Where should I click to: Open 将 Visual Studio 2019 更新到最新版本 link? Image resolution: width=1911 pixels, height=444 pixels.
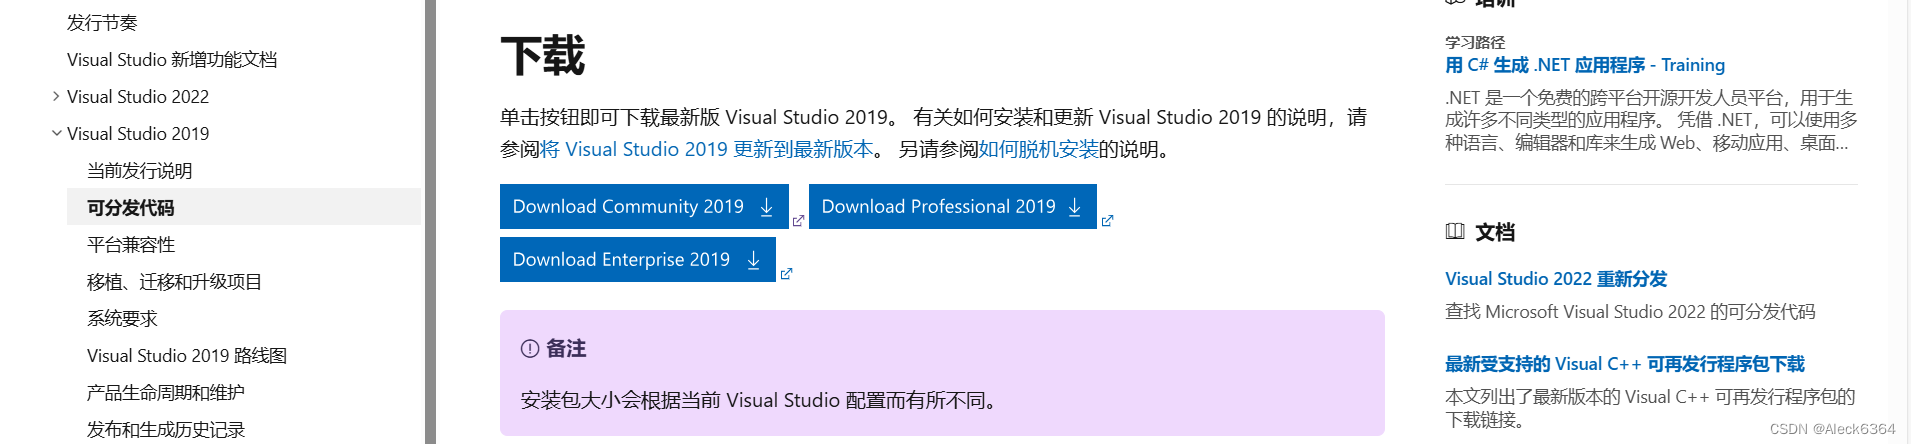click(707, 149)
